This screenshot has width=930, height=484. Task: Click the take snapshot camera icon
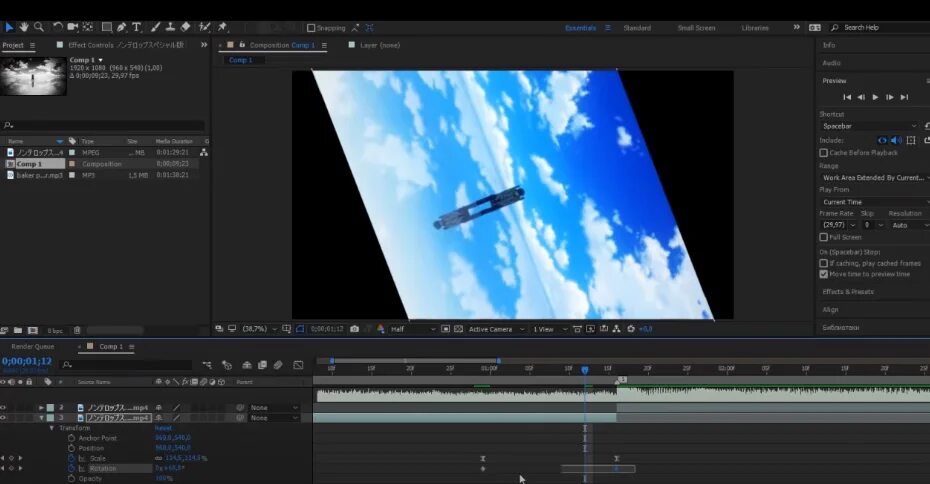pos(355,329)
